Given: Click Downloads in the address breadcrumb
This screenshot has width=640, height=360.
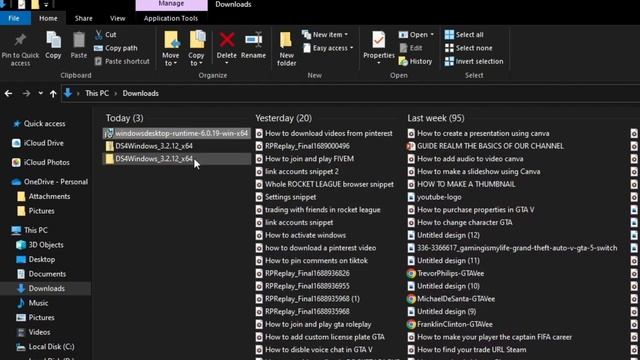Looking at the screenshot, I should tap(140, 93).
